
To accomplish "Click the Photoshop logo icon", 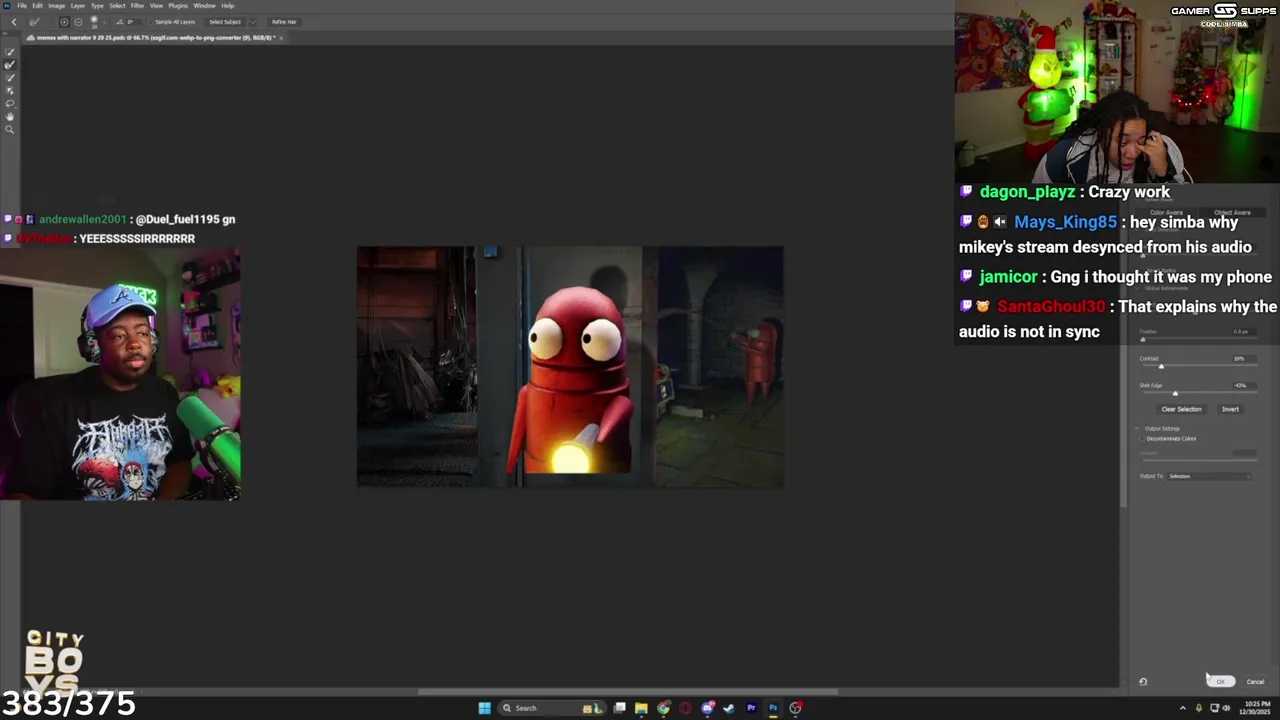I will tap(6, 5).
